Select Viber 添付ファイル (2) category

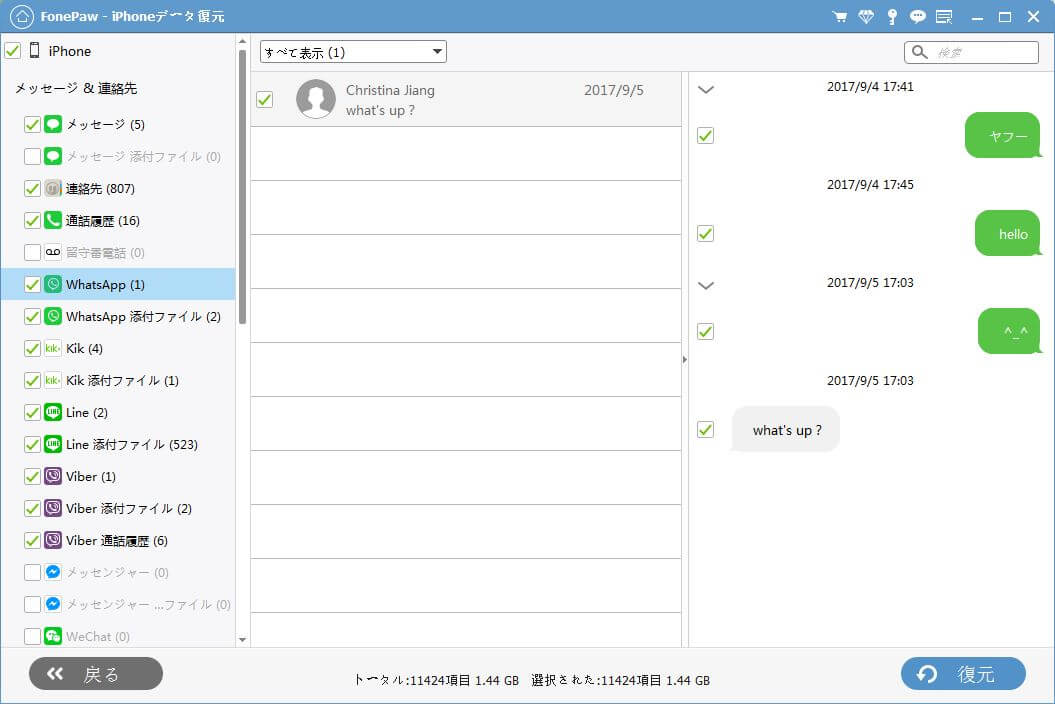tap(129, 508)
